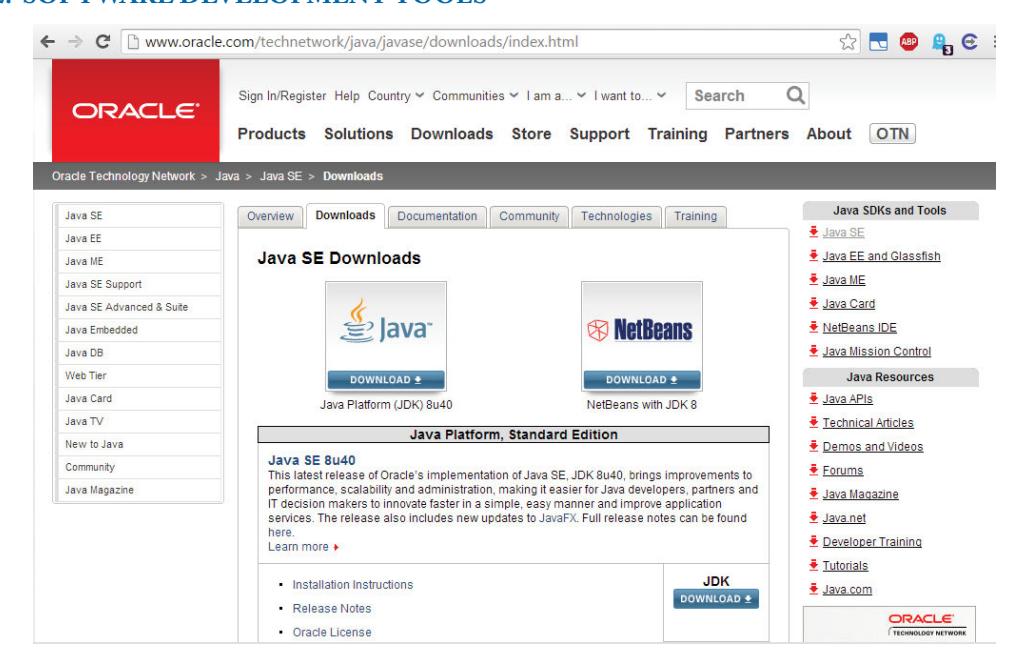Click the red download icon beside Java ME link
The image size is (1024, 672).
pyautogui.click(x=813, y=279)
